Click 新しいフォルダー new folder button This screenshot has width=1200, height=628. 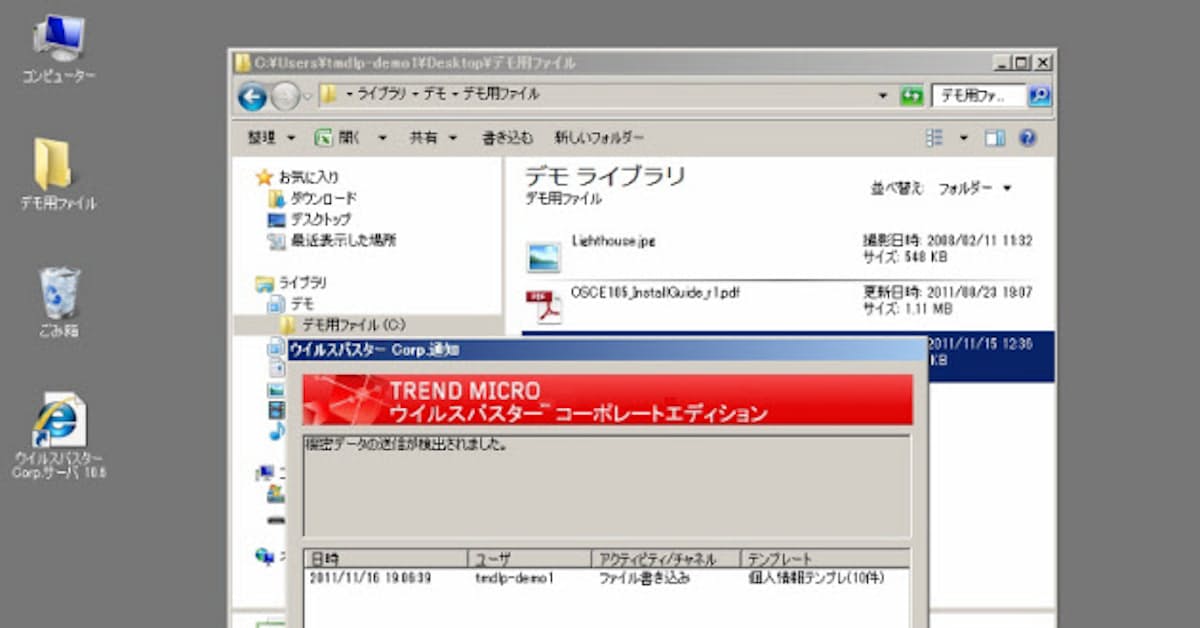(599, 138)
